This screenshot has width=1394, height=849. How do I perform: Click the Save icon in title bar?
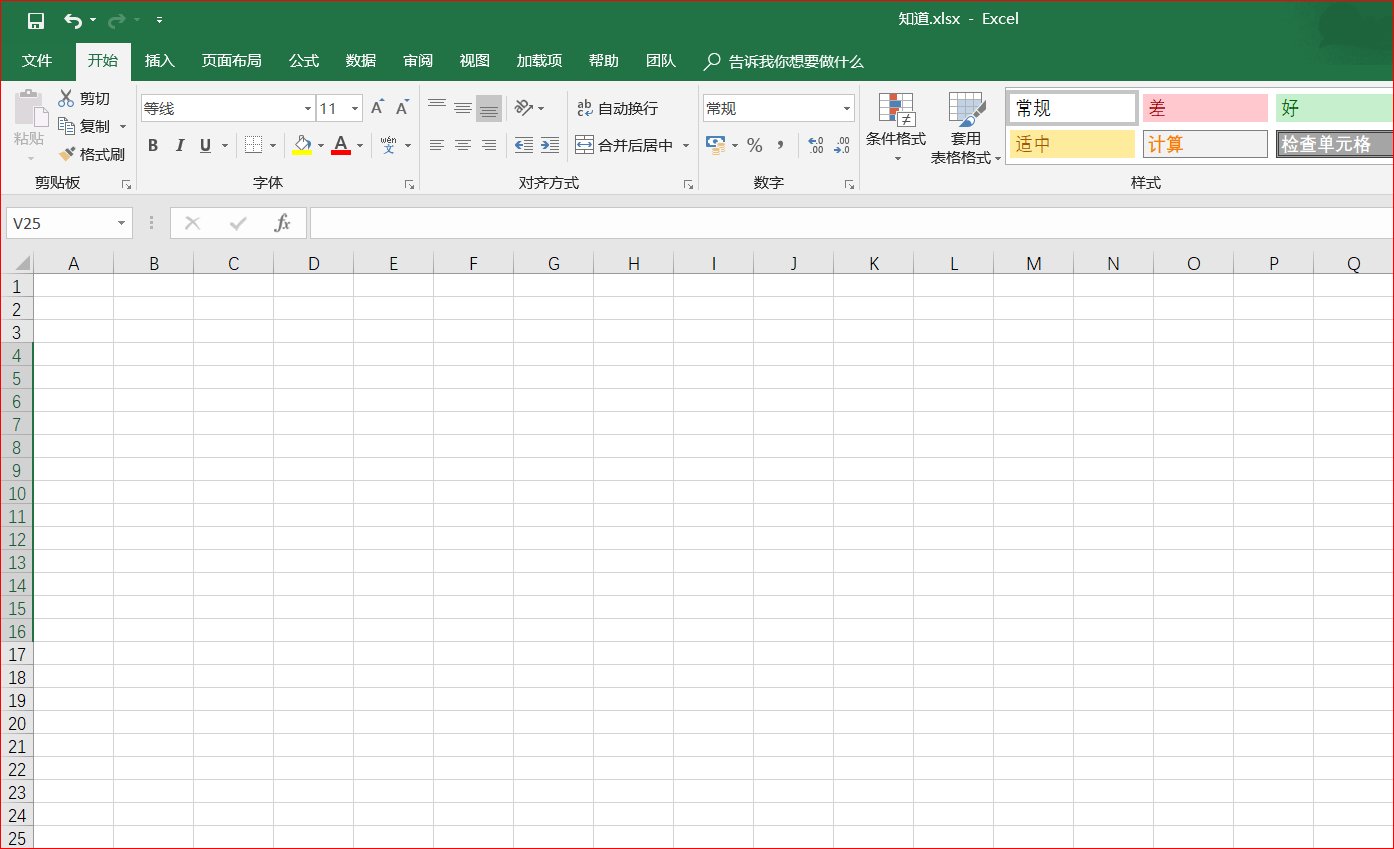click(x=36, y=20)
